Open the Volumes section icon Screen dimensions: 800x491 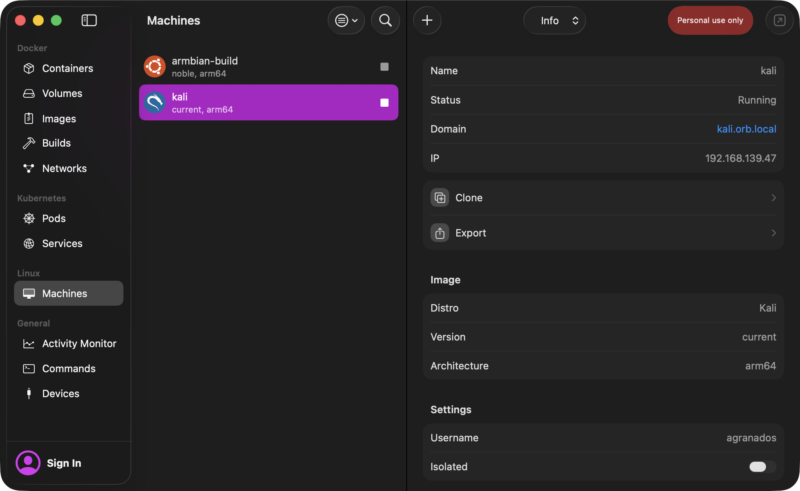29,93
